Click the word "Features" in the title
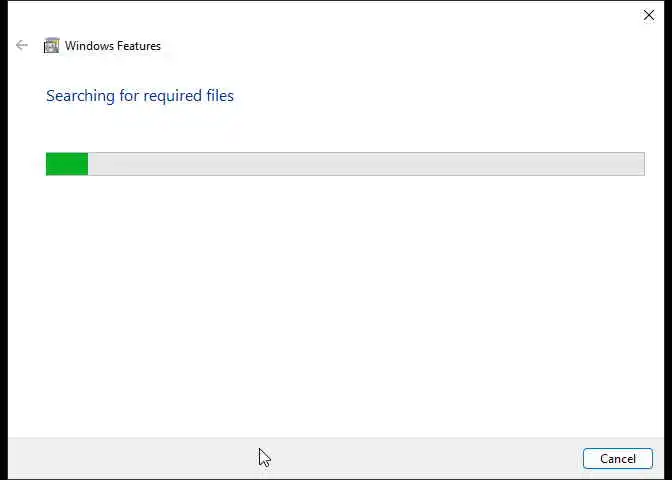 pos(139,46)
